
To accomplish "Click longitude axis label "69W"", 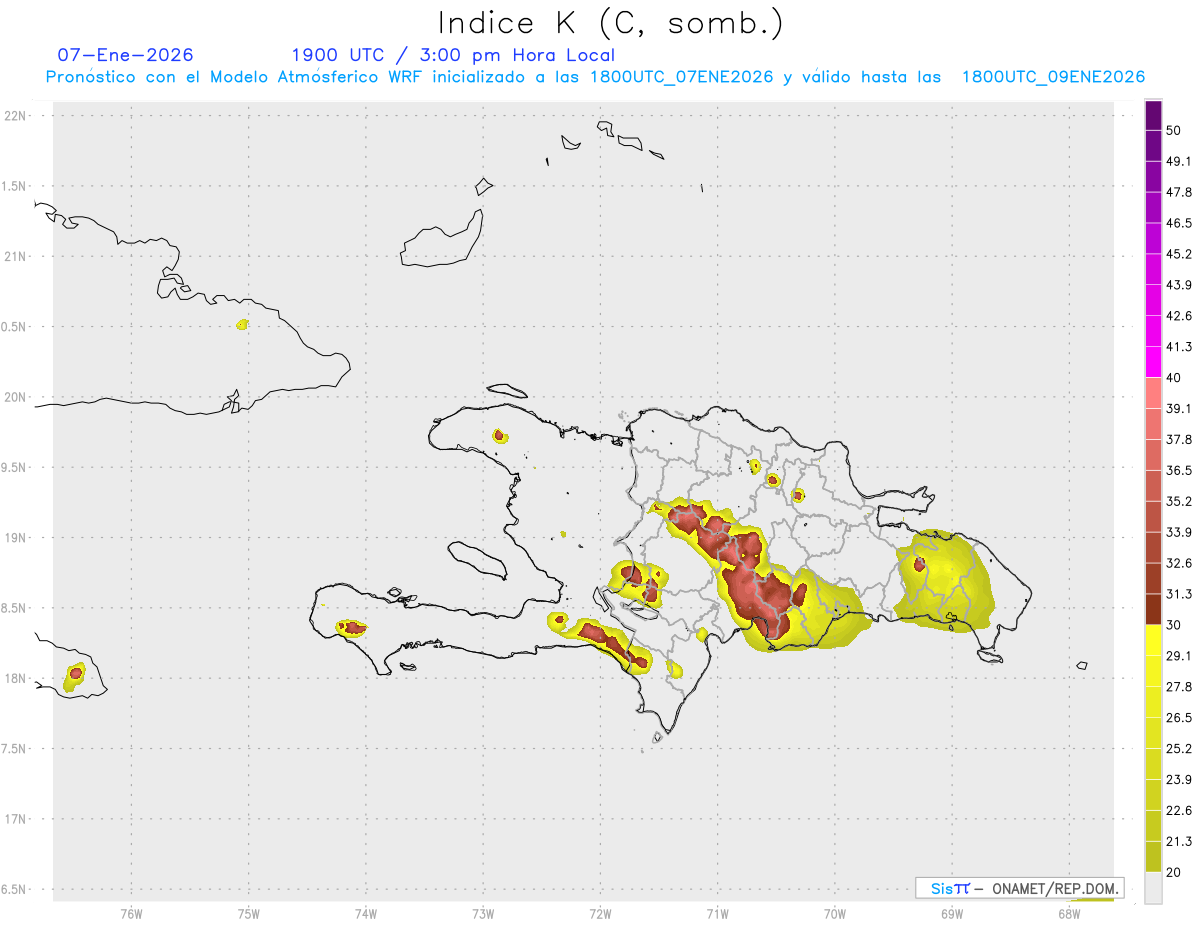I will [x=952, y=913].
